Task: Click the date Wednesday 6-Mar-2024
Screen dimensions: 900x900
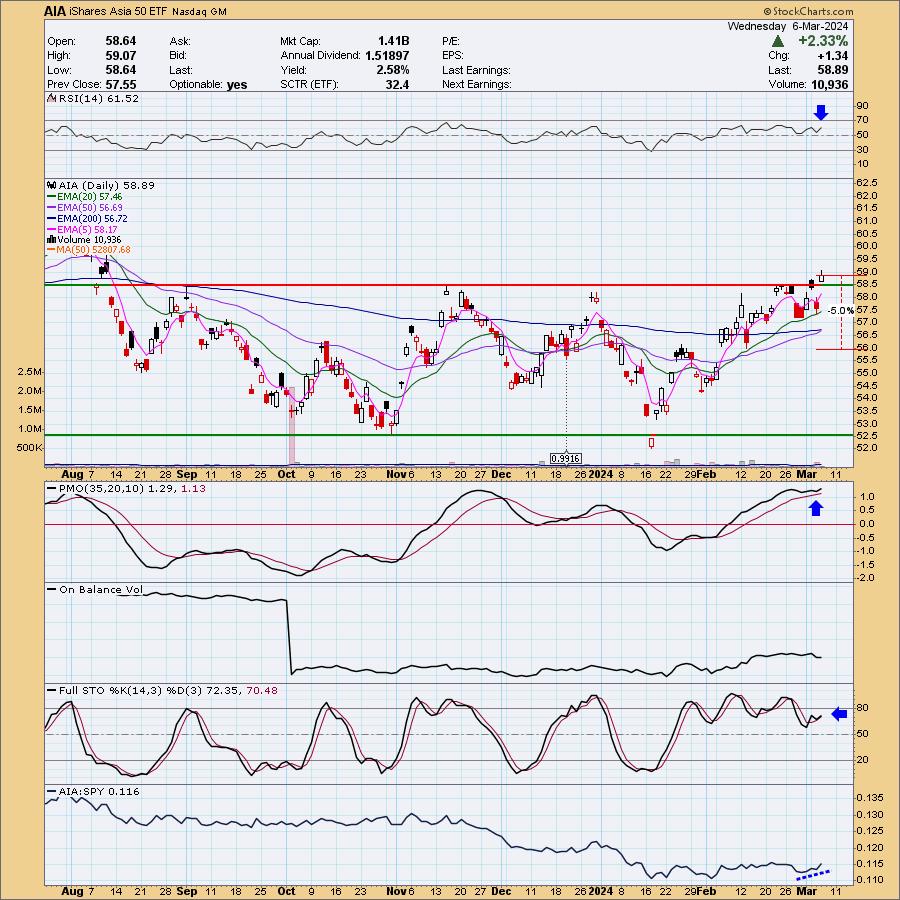Action: point(788,26)
